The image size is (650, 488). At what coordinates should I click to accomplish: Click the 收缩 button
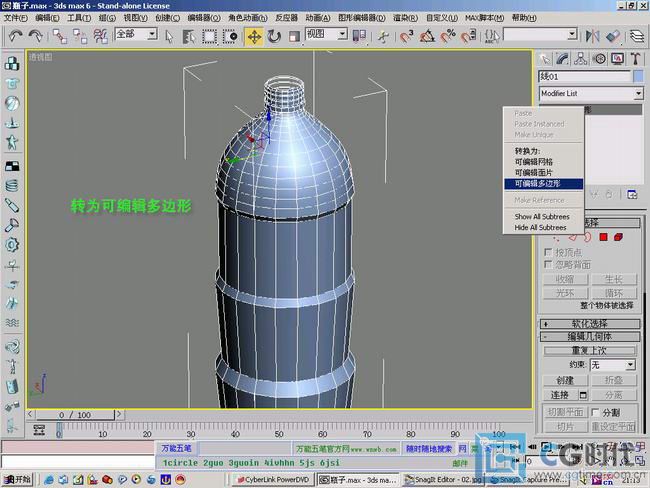[x=565, y=279]
